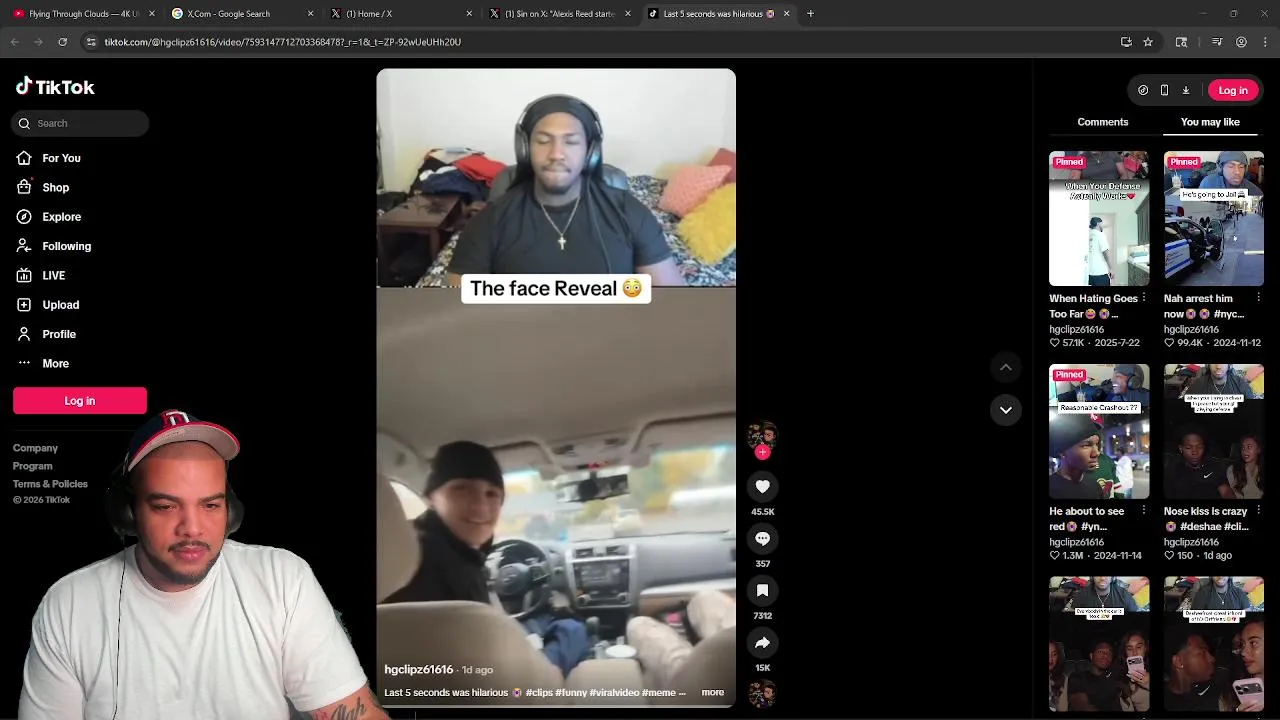Switch to the Sin on X browser tab

tap(560, 14)
